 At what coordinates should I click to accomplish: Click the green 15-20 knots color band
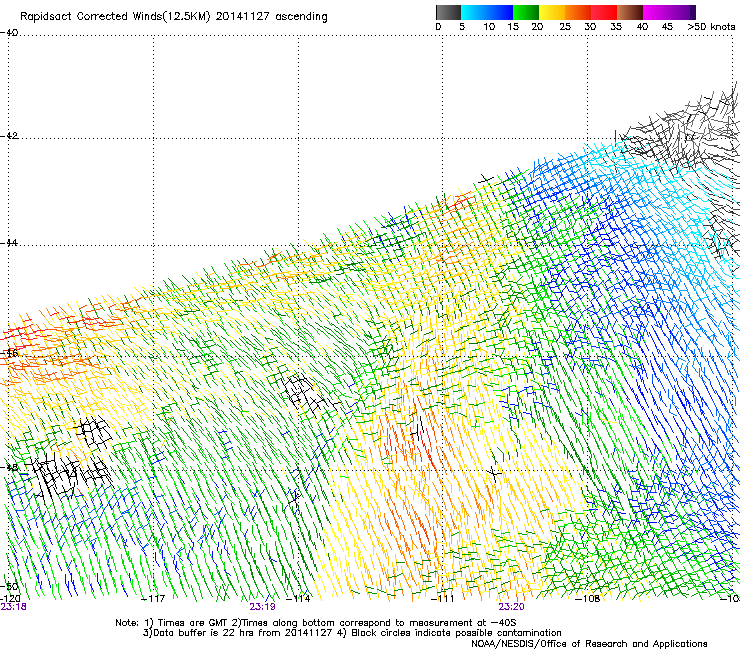[526, 12]
